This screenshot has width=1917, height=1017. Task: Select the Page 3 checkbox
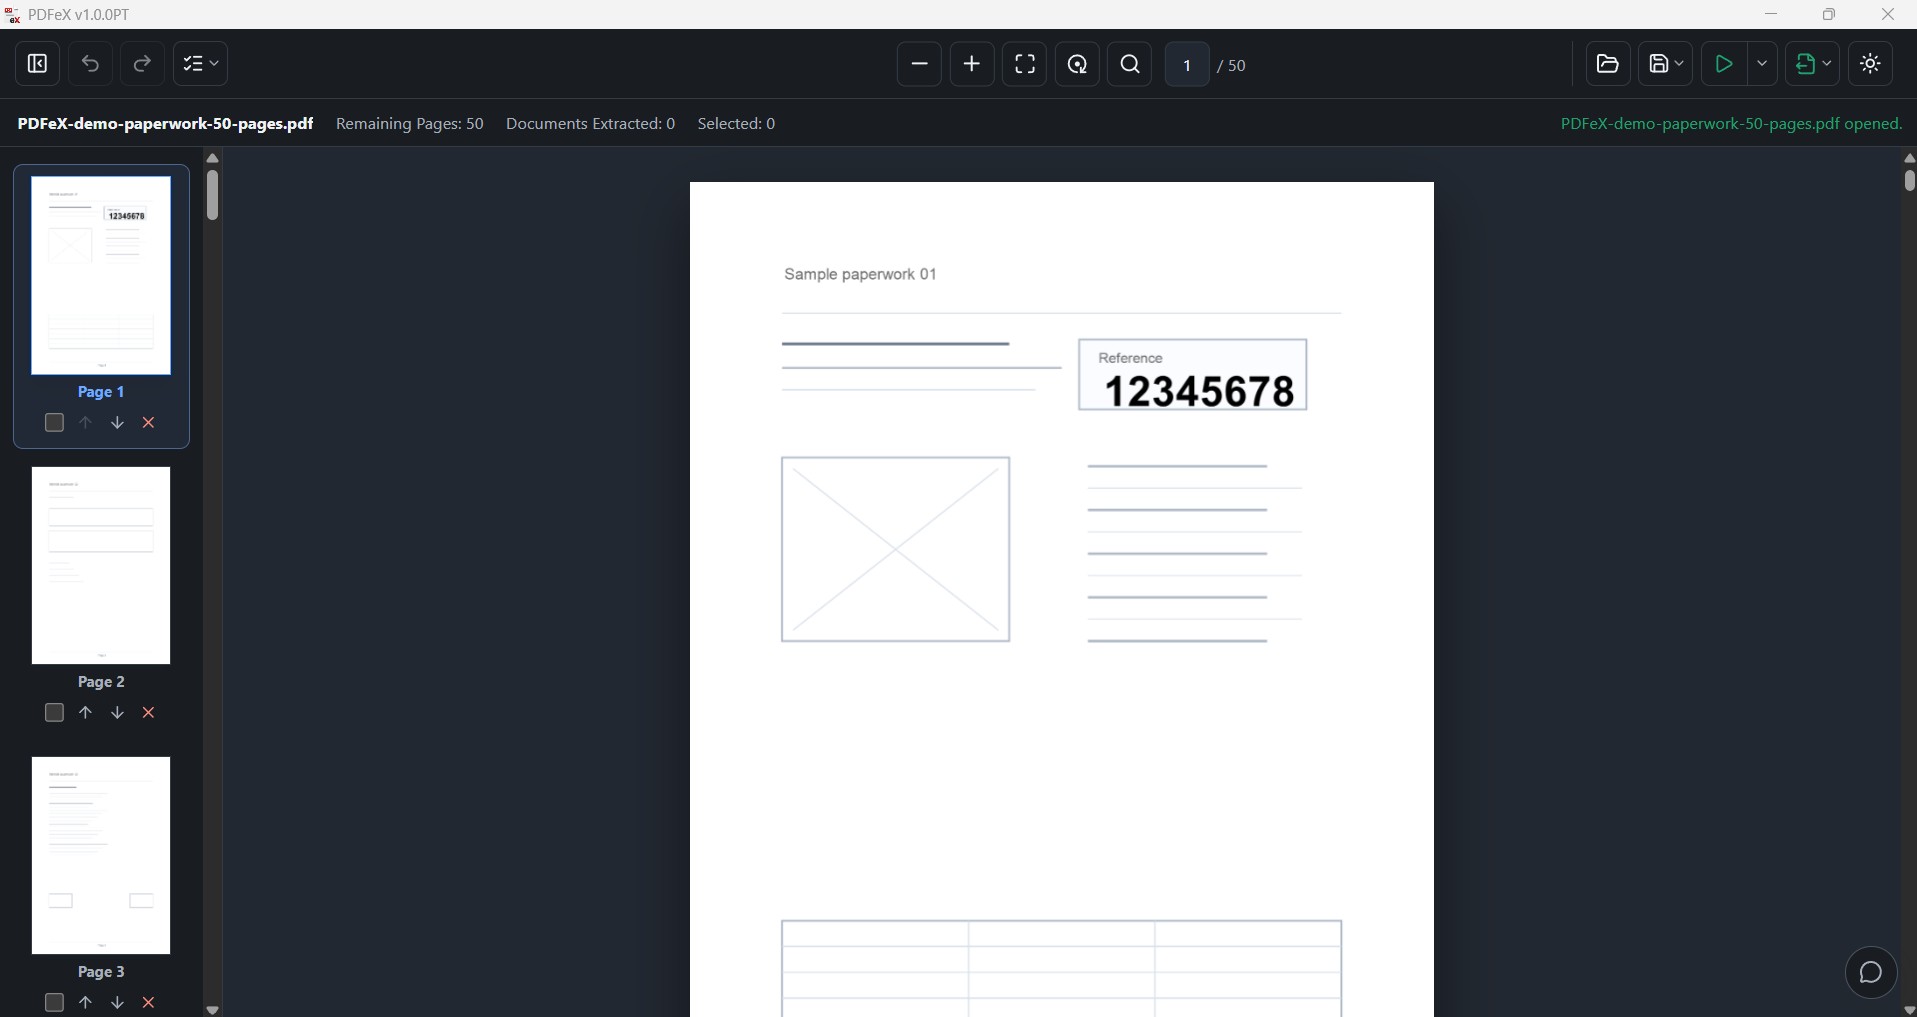click(x=55, y=1003)
